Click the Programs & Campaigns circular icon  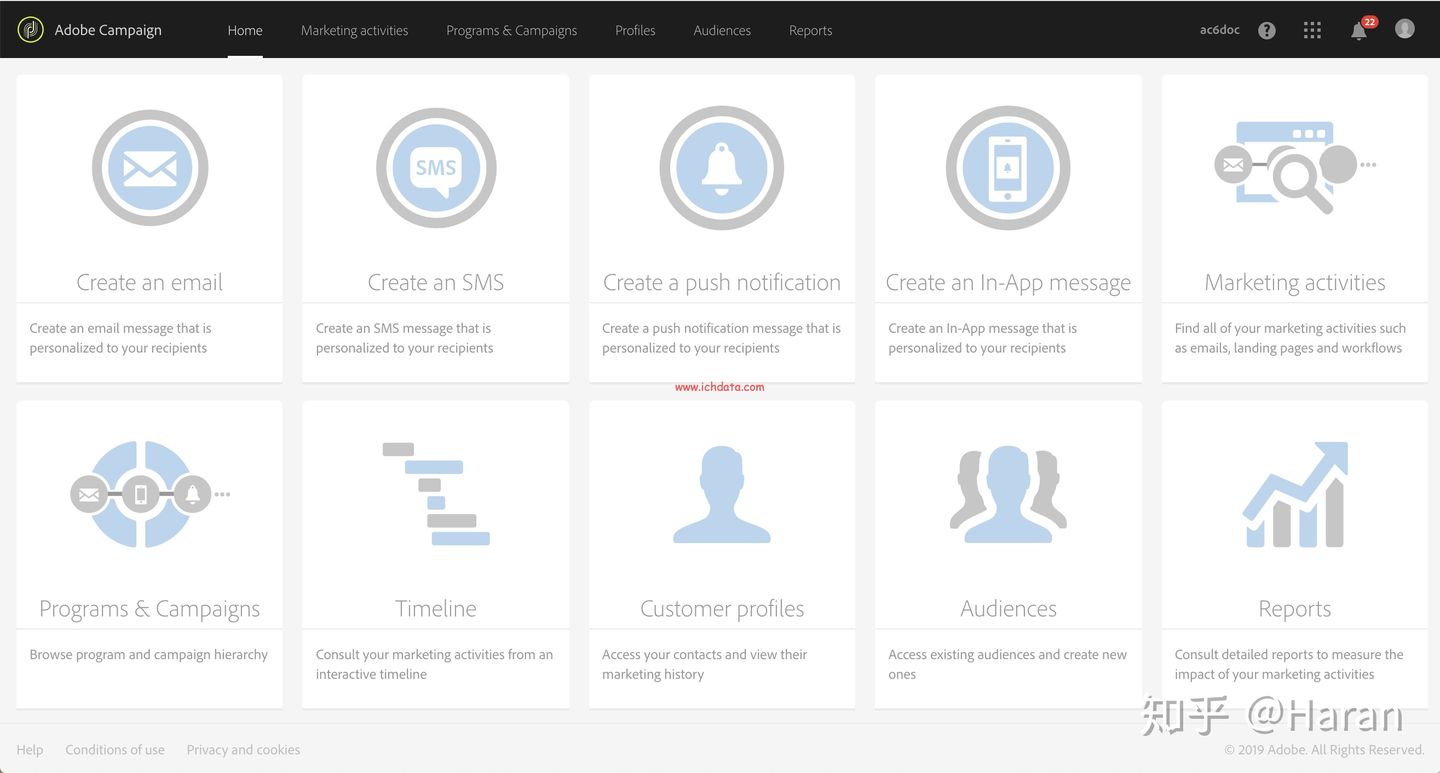click(150, 494)
